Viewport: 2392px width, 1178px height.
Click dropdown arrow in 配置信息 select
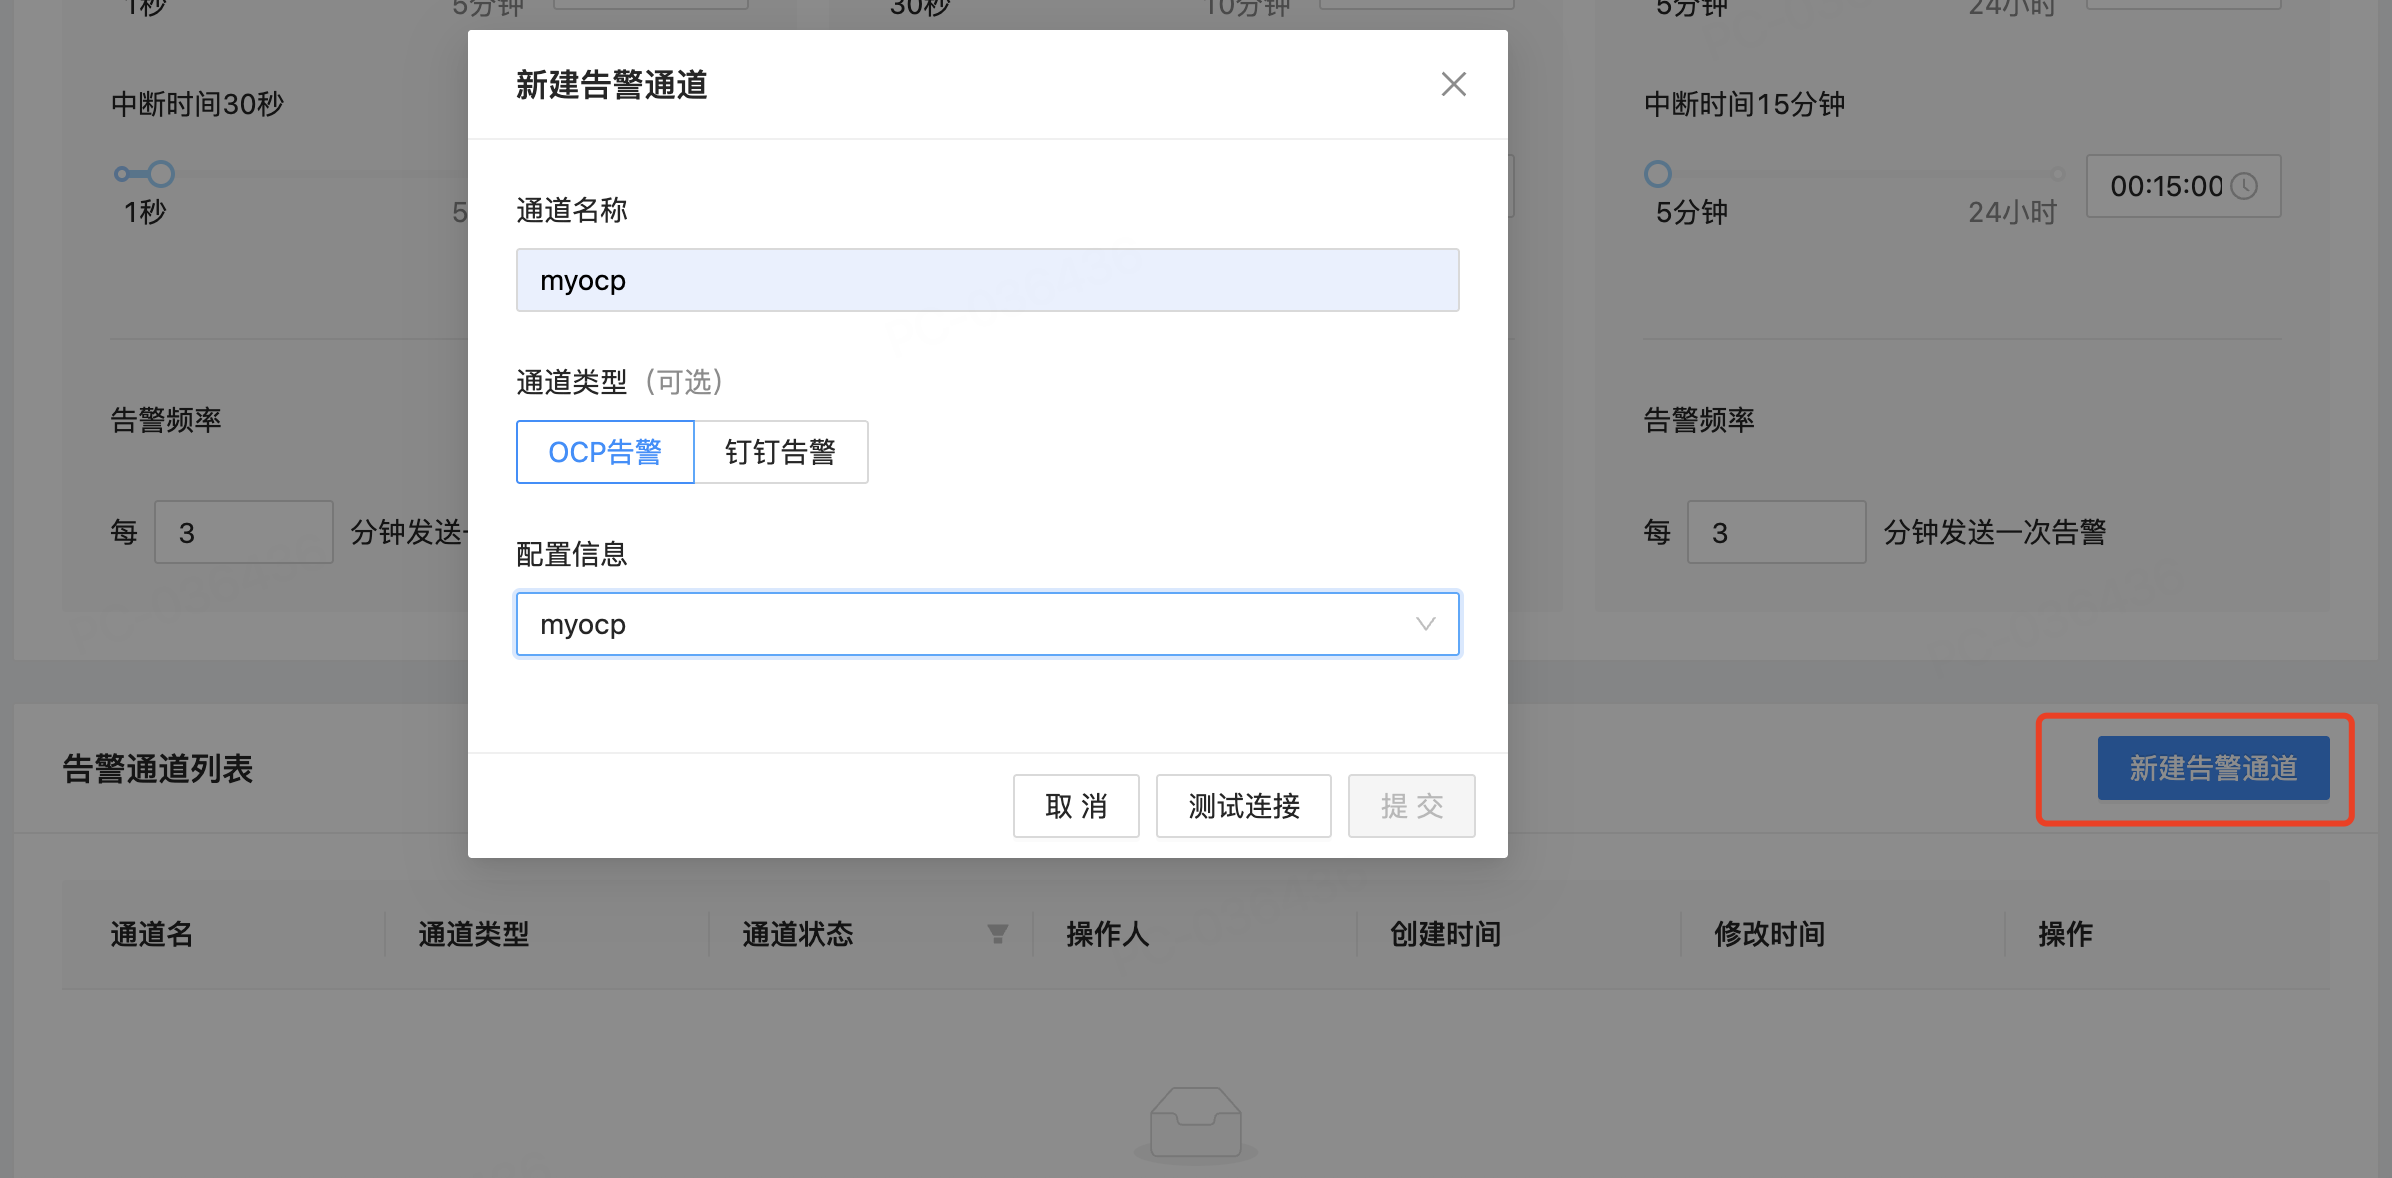click(x=1425, y=624)
